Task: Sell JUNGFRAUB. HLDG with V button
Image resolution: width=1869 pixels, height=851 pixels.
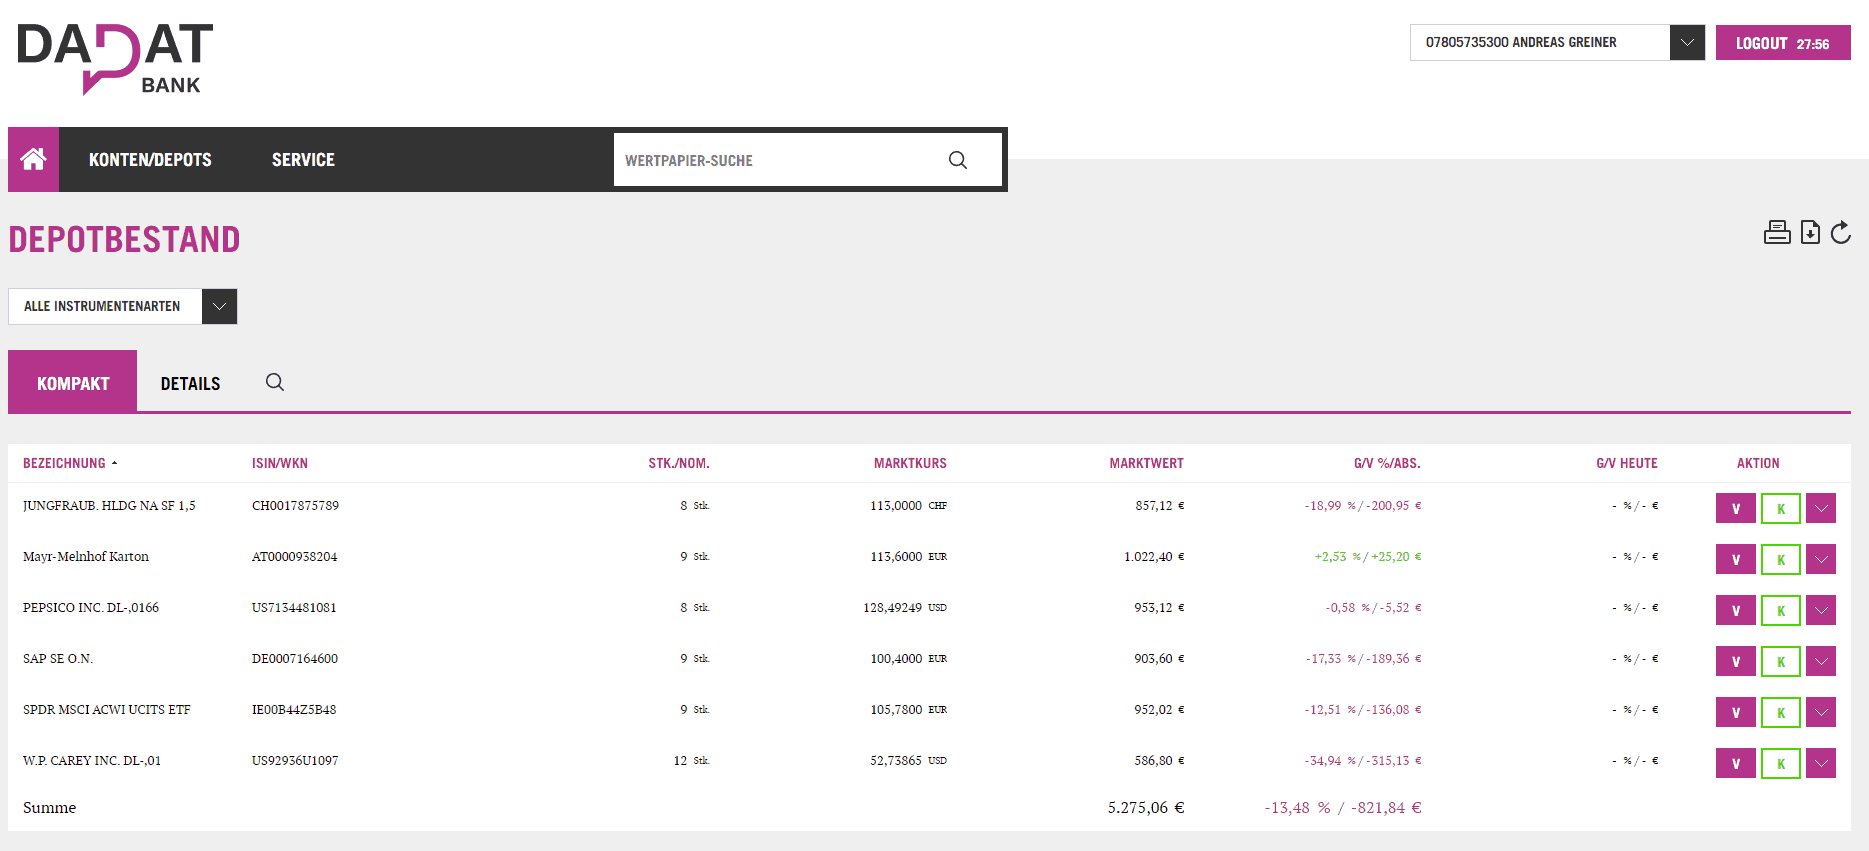Action: pos(1735,508)
